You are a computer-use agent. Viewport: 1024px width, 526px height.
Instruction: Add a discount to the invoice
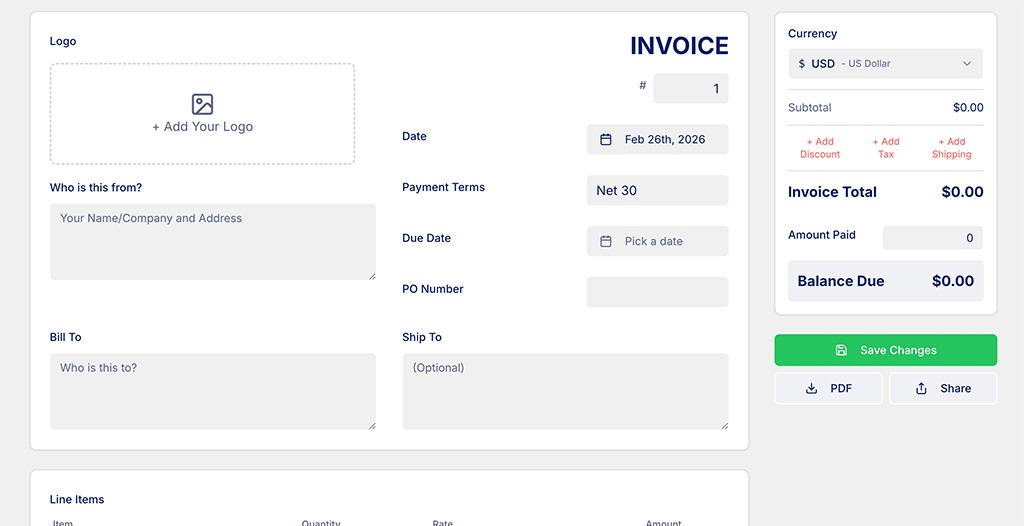coord(820,148)
